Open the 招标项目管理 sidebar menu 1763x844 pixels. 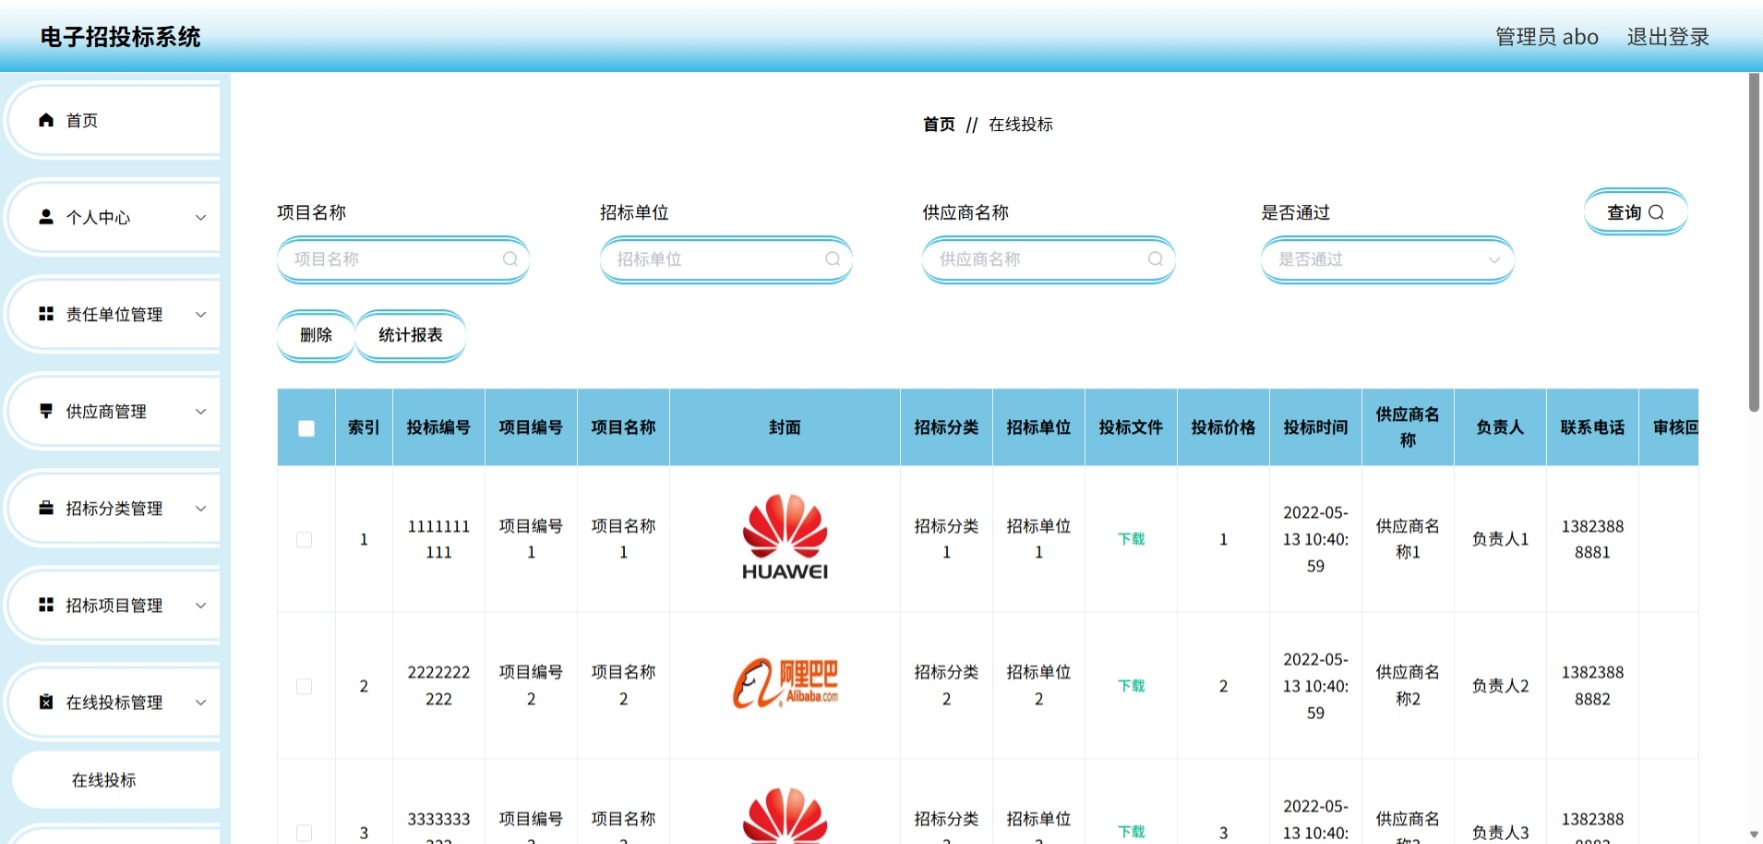114,605
